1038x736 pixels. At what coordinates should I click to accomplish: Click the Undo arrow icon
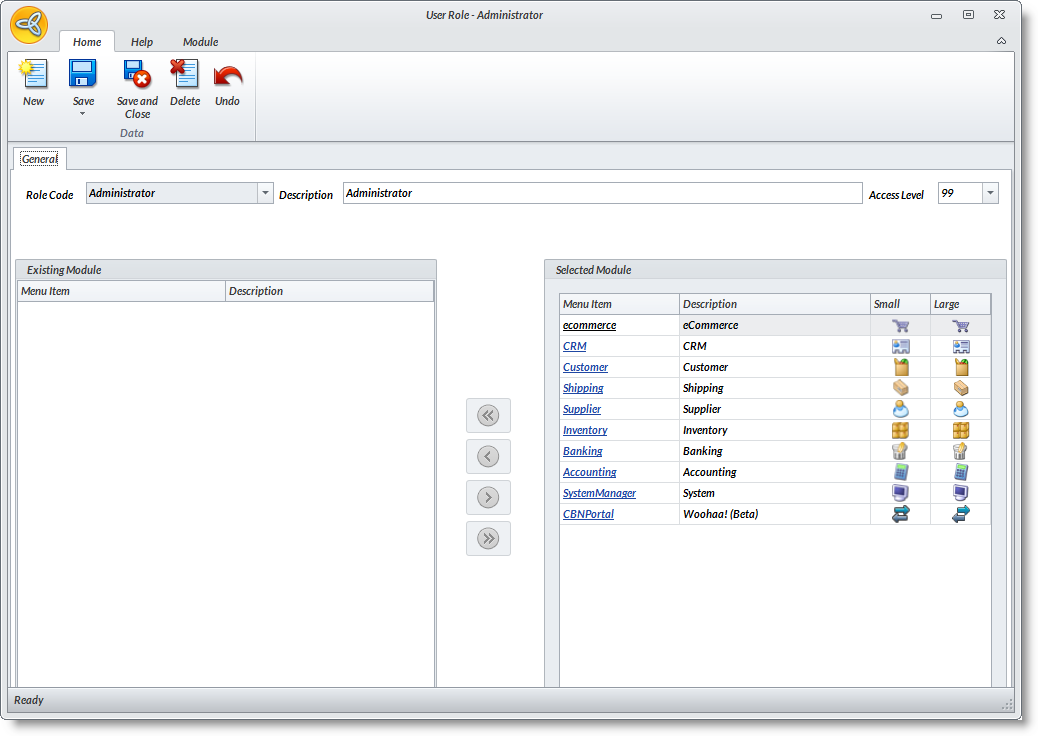(228, 75)
